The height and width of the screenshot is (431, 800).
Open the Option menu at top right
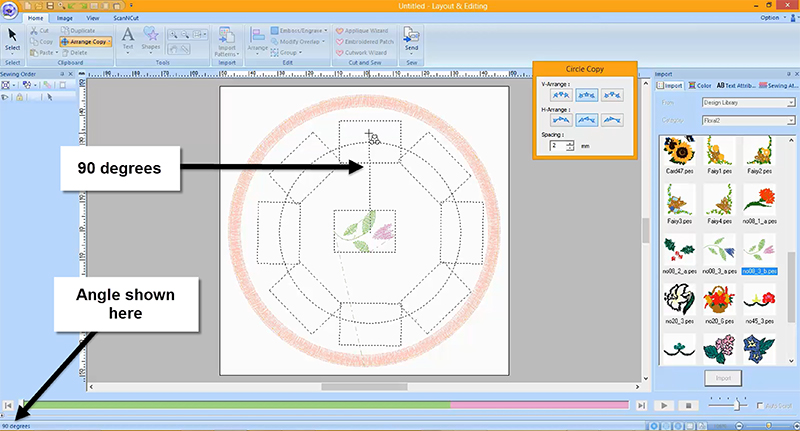[x=770, y=18]
